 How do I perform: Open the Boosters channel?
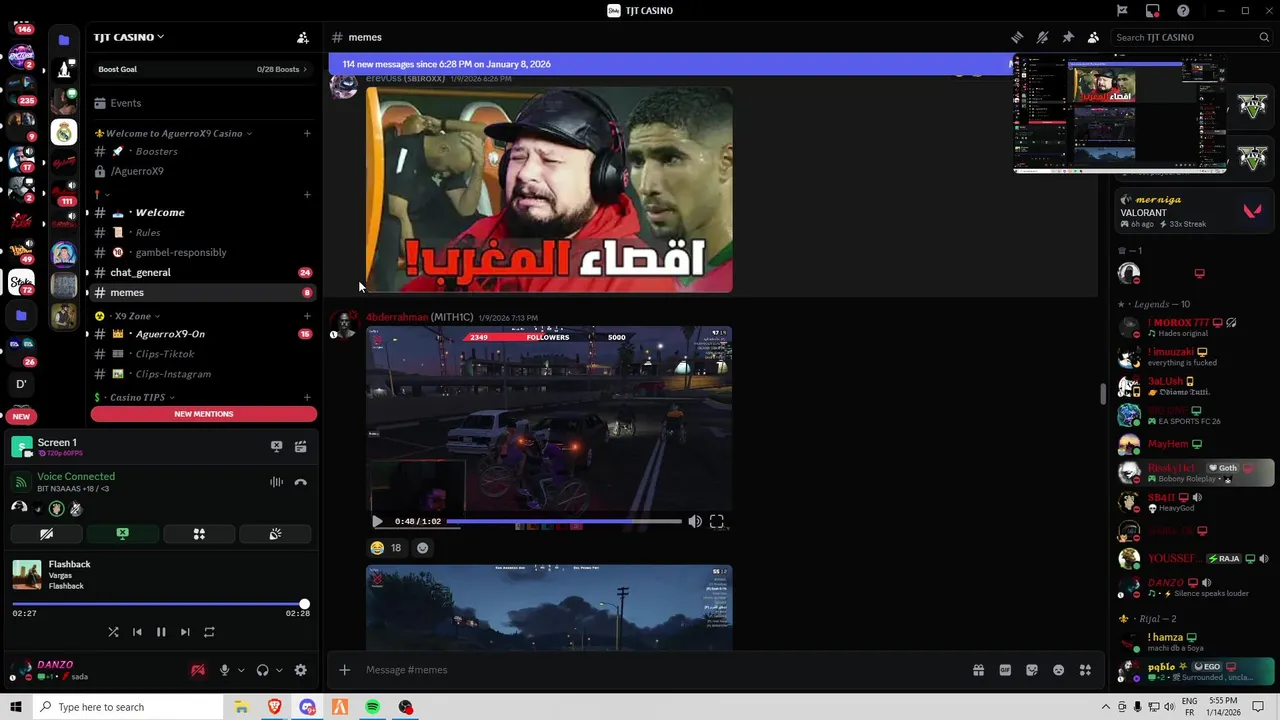(203, 151)
